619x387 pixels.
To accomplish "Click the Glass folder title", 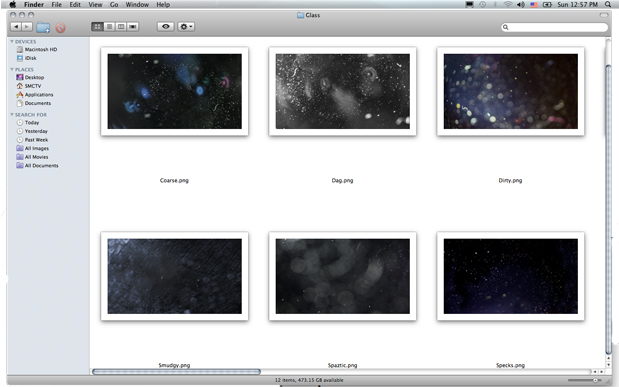I will (x=309, y=15).
